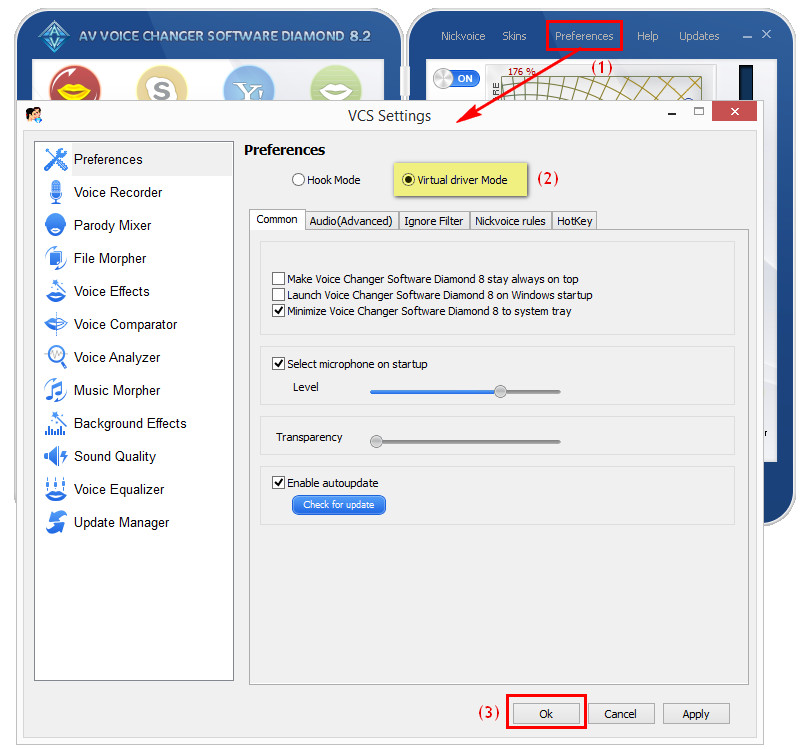Maximize the VCS Settings dialog

pyautogui.click(x=698, y=111)
